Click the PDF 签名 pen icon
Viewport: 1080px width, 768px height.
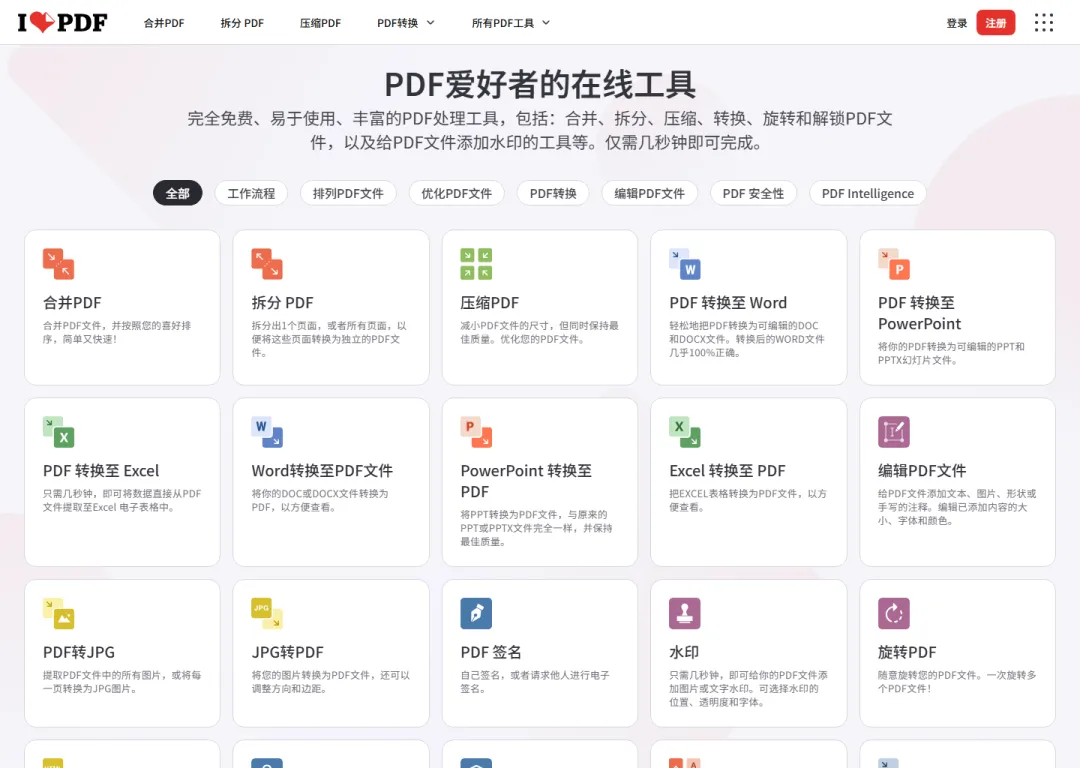476,613
